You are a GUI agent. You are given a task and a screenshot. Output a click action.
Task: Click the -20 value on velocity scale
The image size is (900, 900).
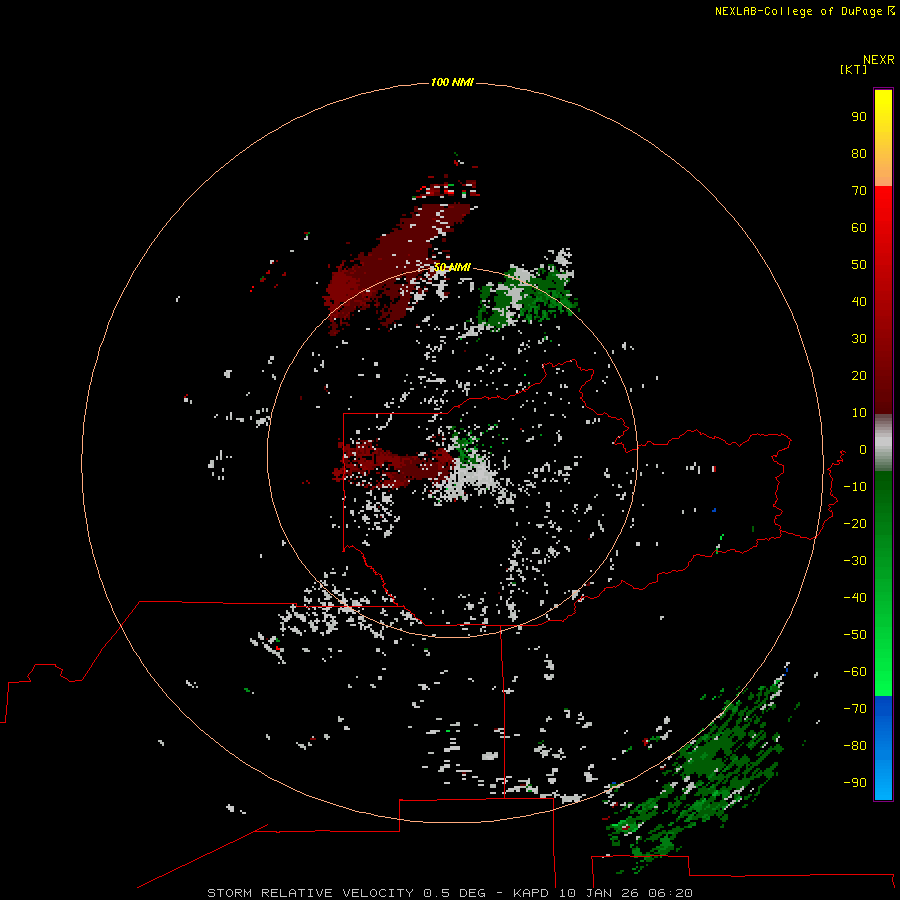(855, 524)
